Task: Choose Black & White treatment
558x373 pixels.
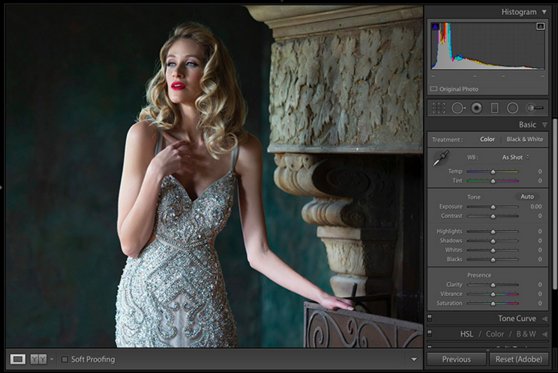Action: click(525, 139)
